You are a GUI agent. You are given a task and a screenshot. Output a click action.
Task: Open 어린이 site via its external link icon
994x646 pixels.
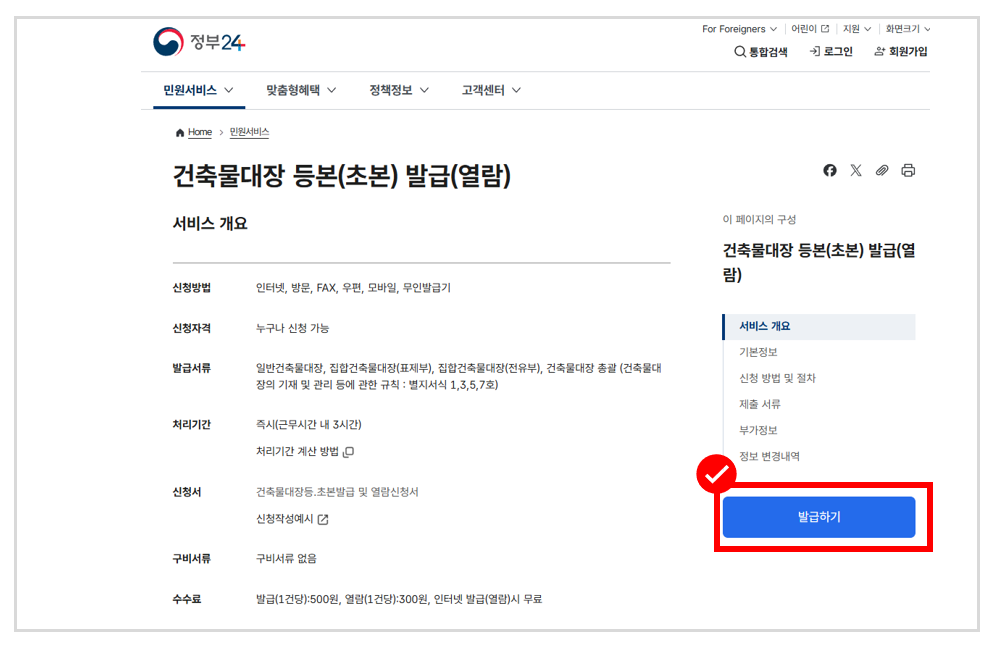pos(824,29)
